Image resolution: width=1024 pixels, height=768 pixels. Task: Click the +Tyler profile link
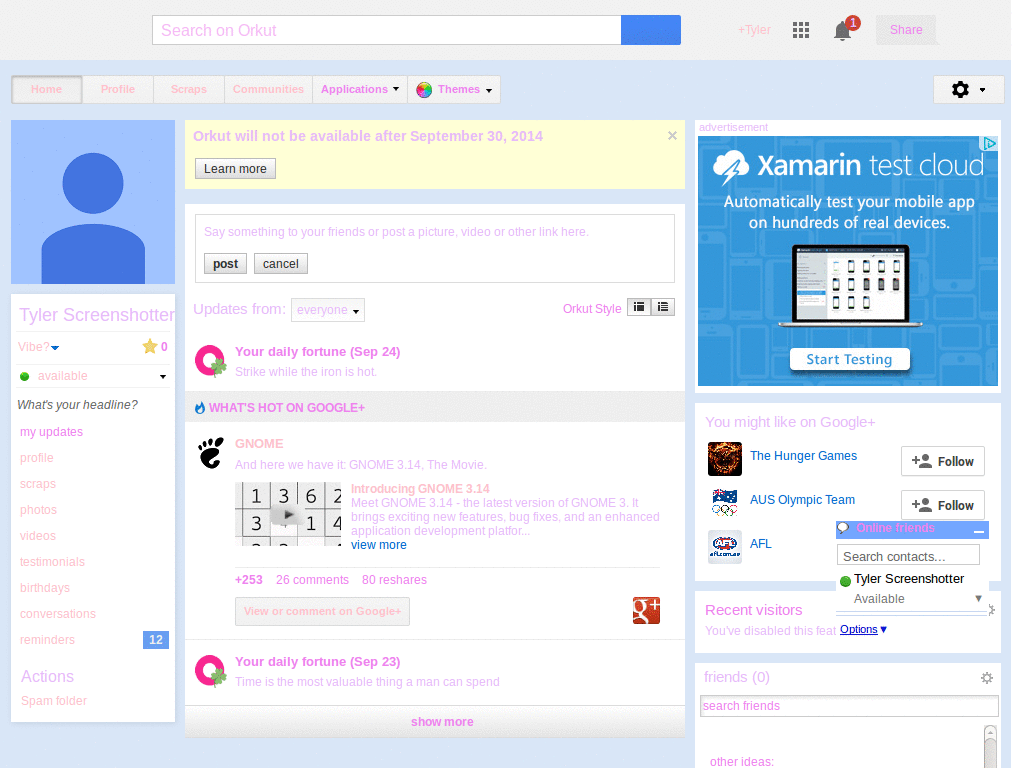754,30
